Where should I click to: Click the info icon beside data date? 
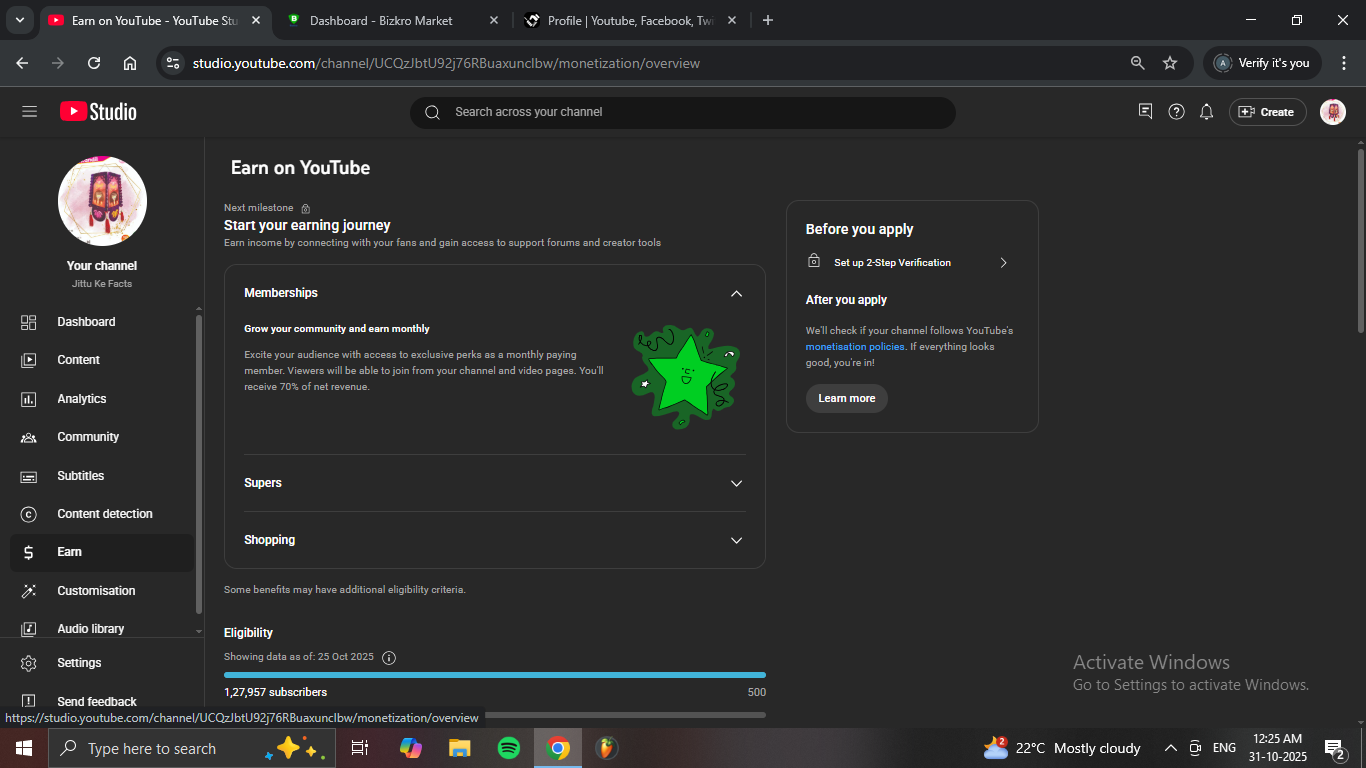tap(389, 657)
